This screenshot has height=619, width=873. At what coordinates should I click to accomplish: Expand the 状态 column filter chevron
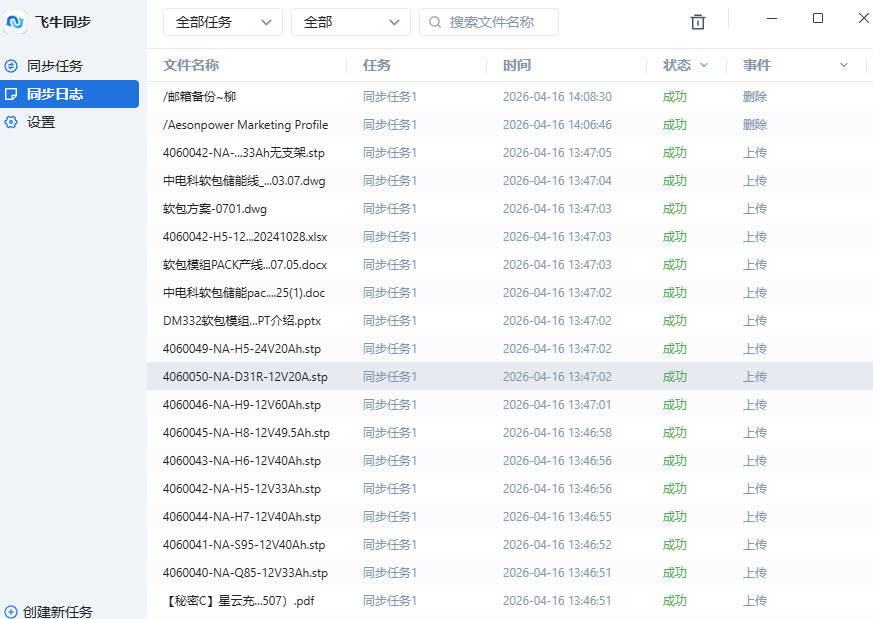pos(704,65)
